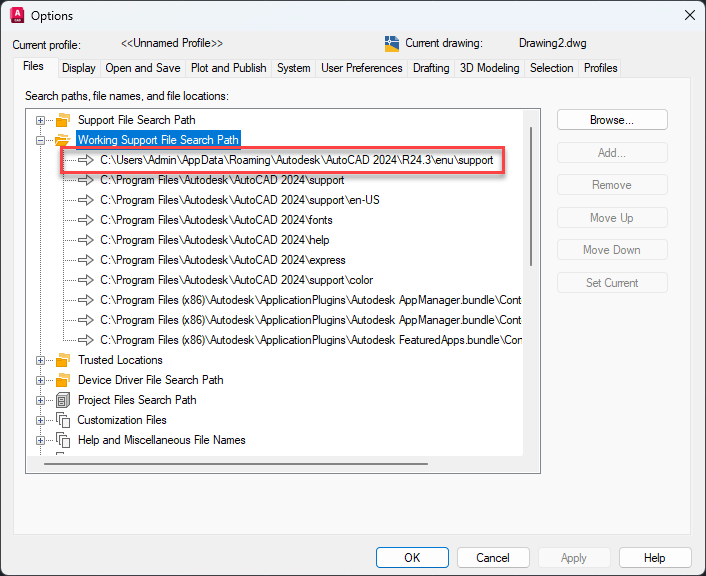Switch to the Display tab

pyautogui.click(x=79, y=68)
